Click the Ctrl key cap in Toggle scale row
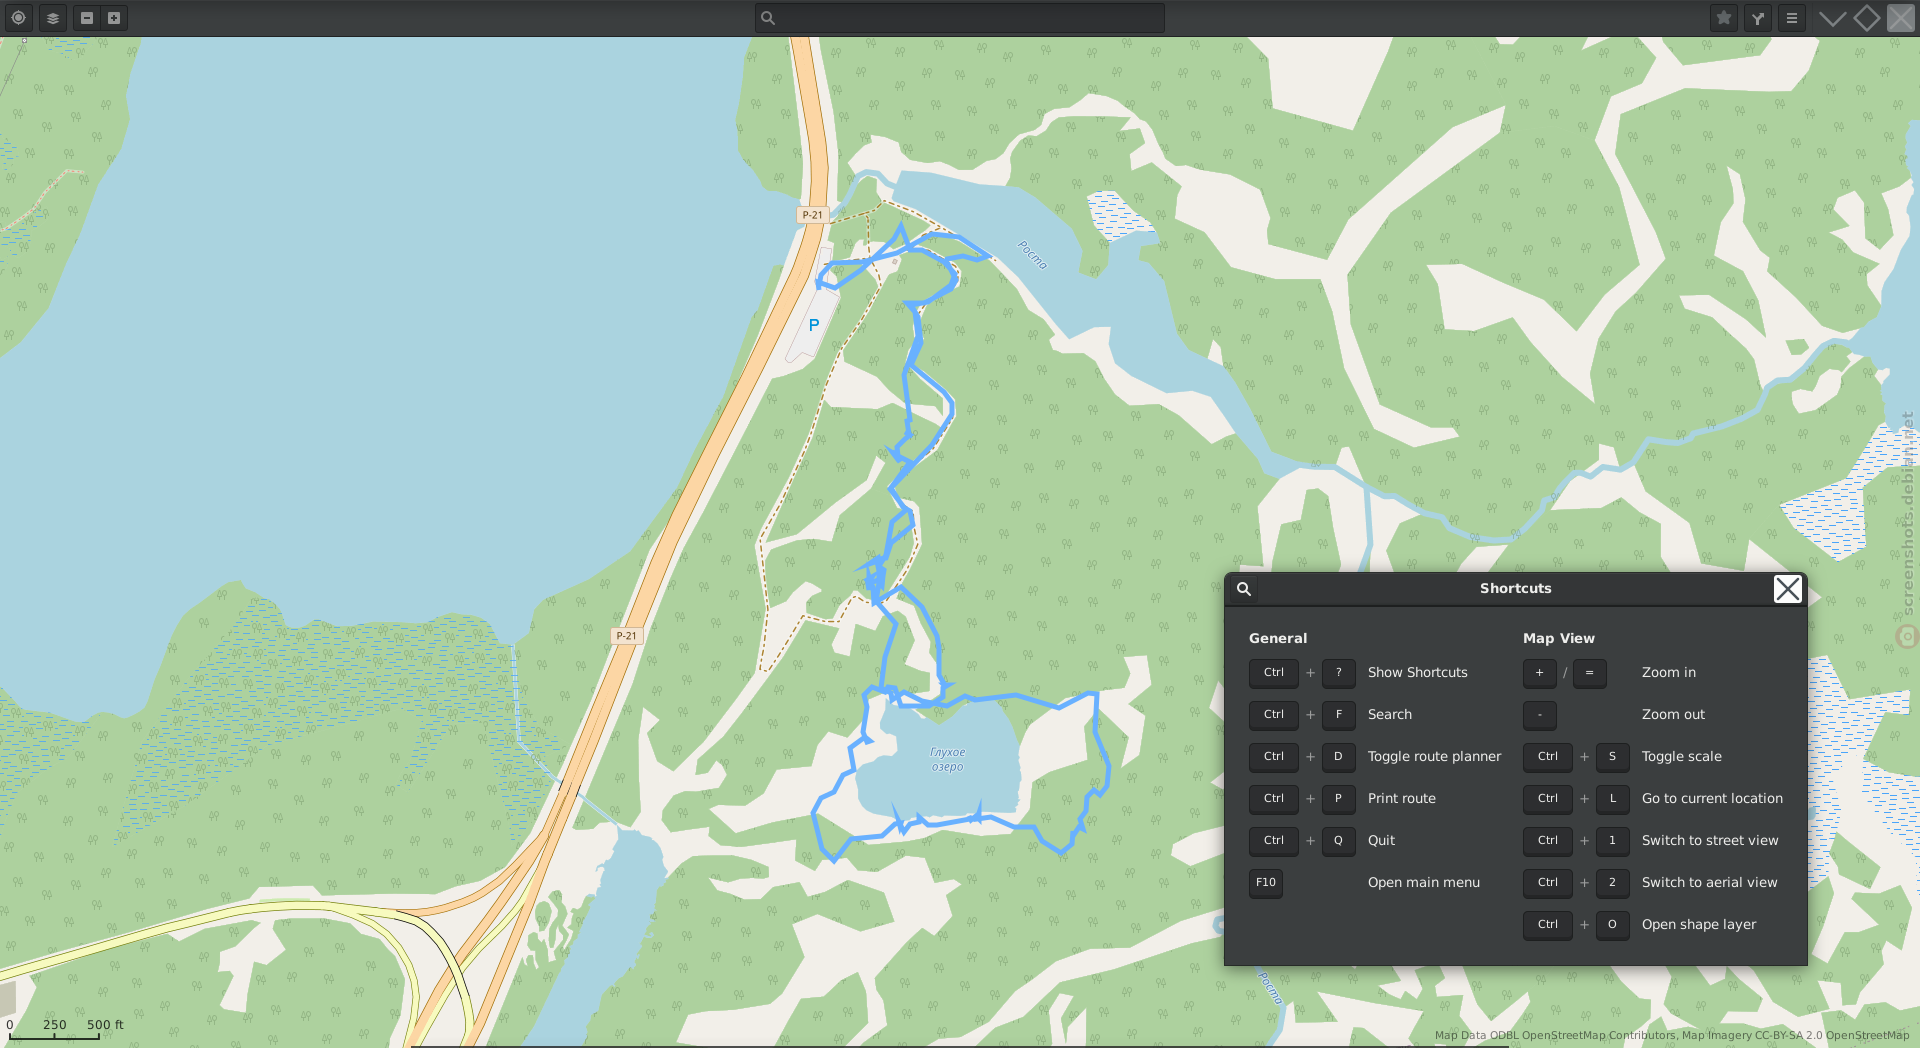The image size is (1920, 1048). [1548, 757]
